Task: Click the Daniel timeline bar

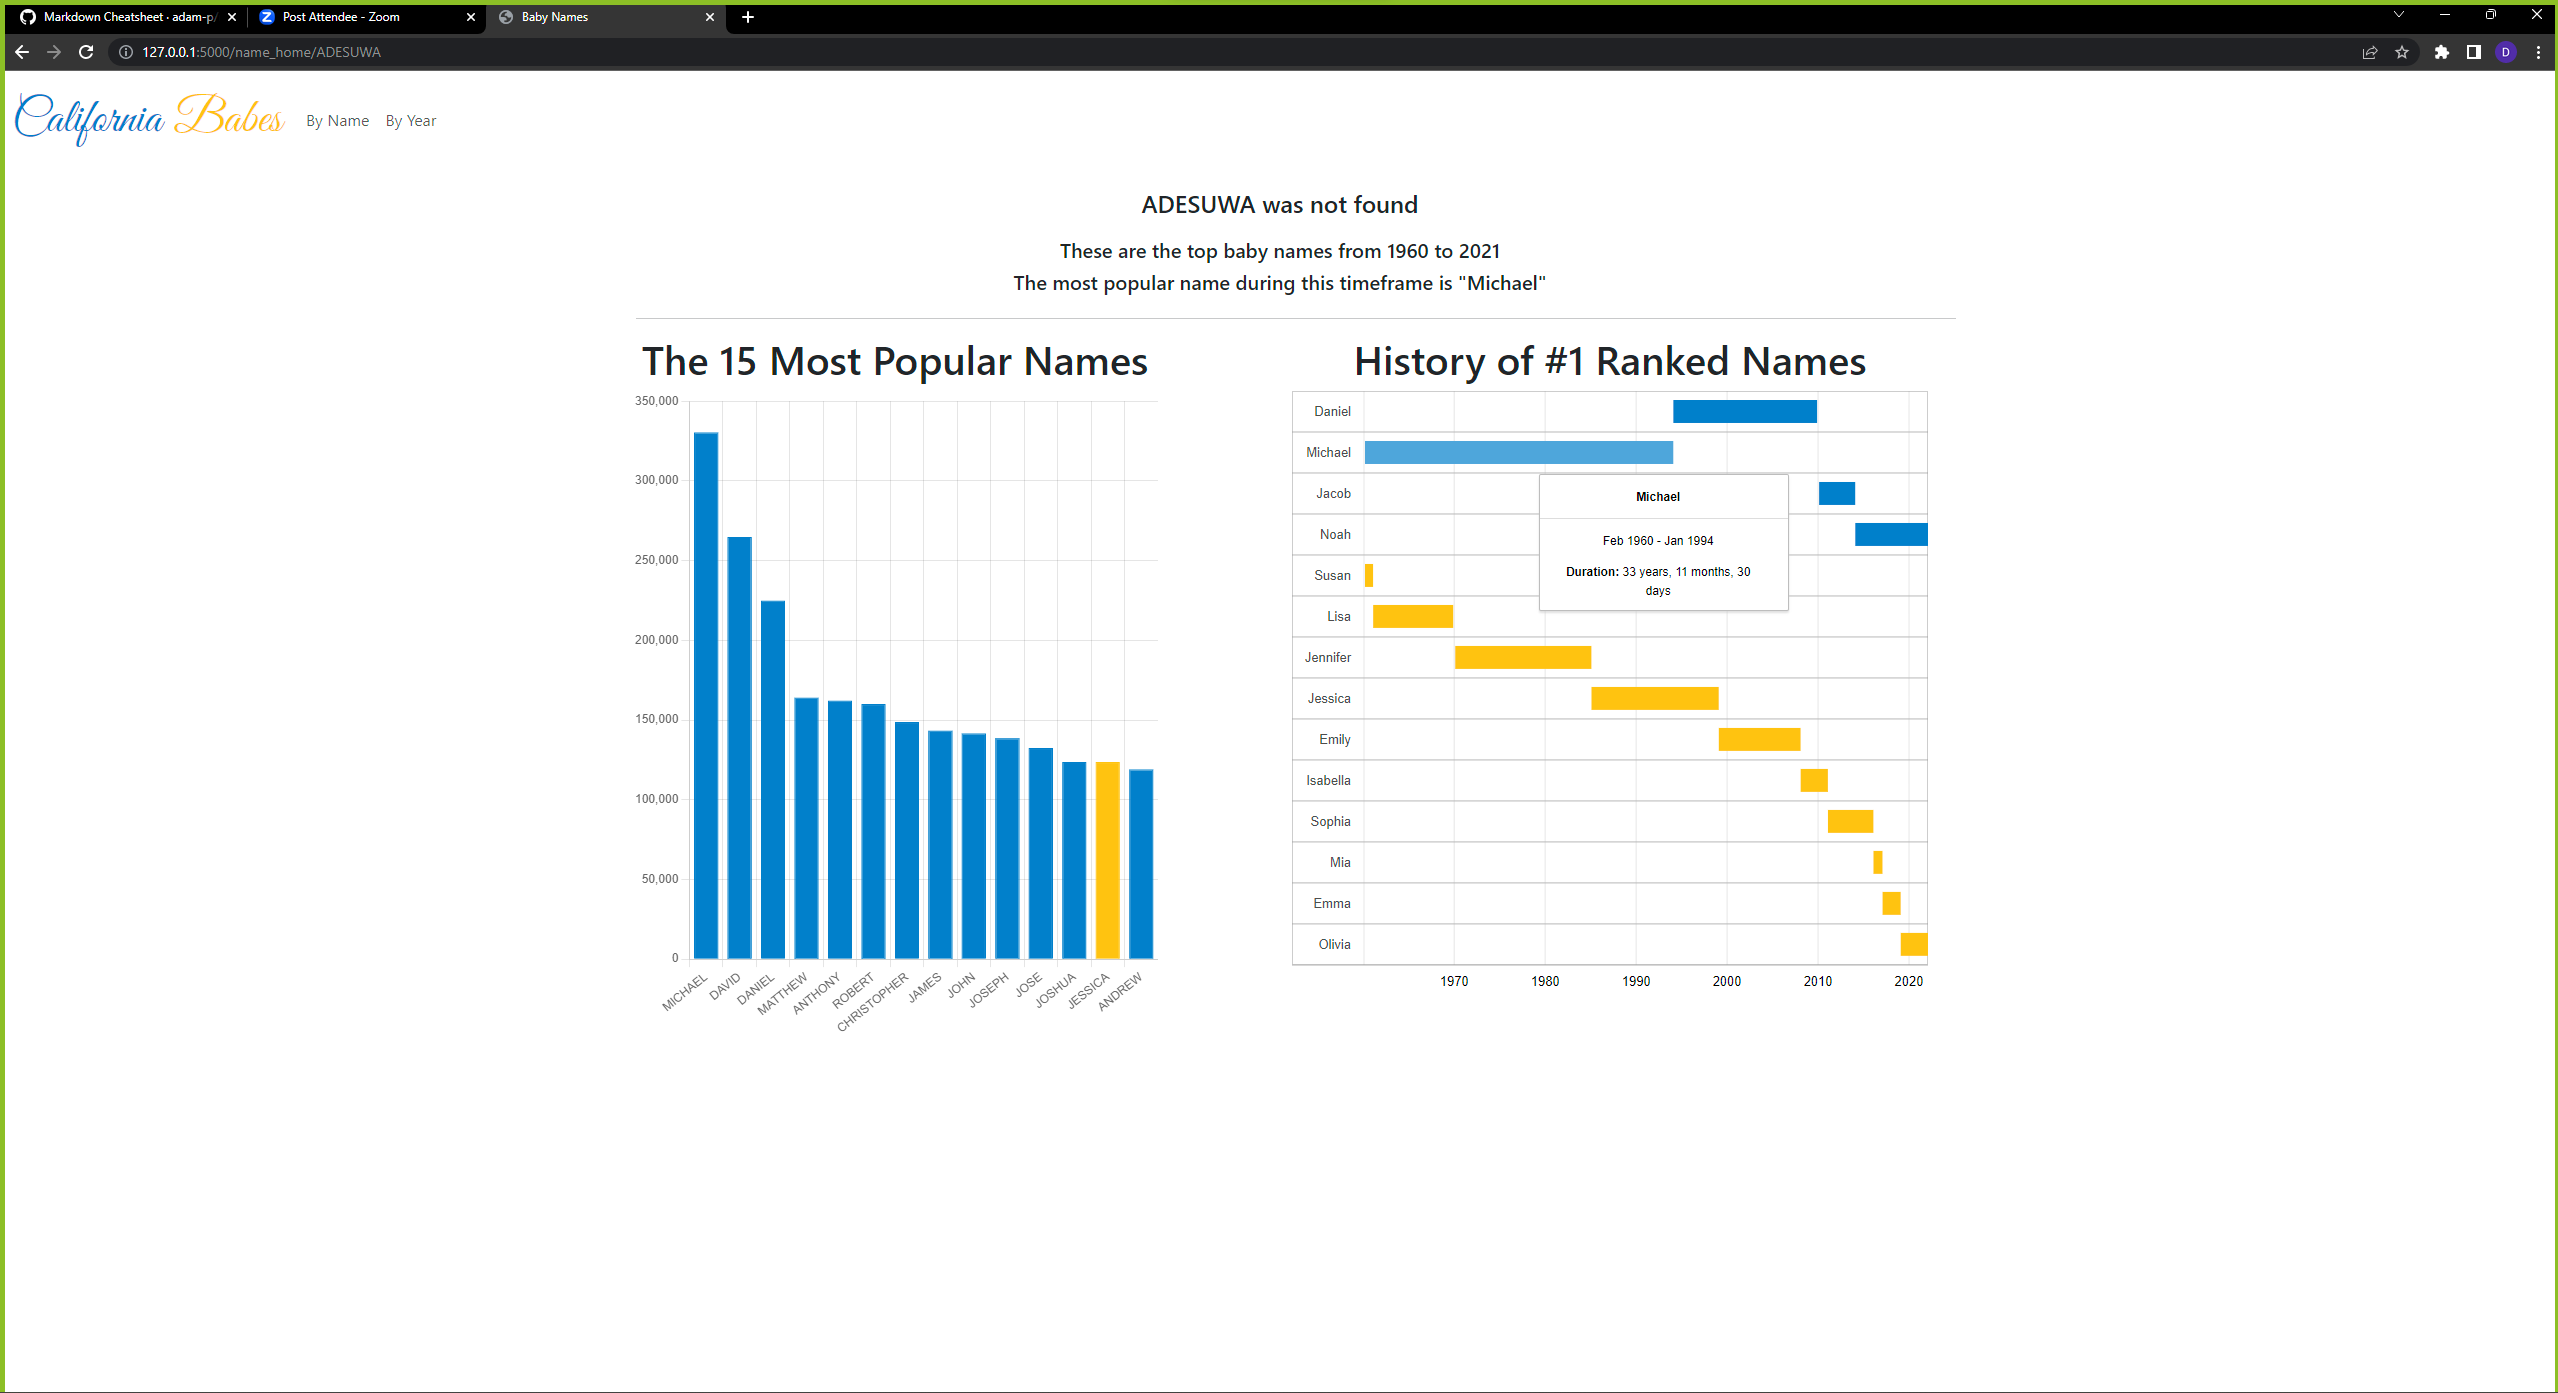Action: point(1745,411)
